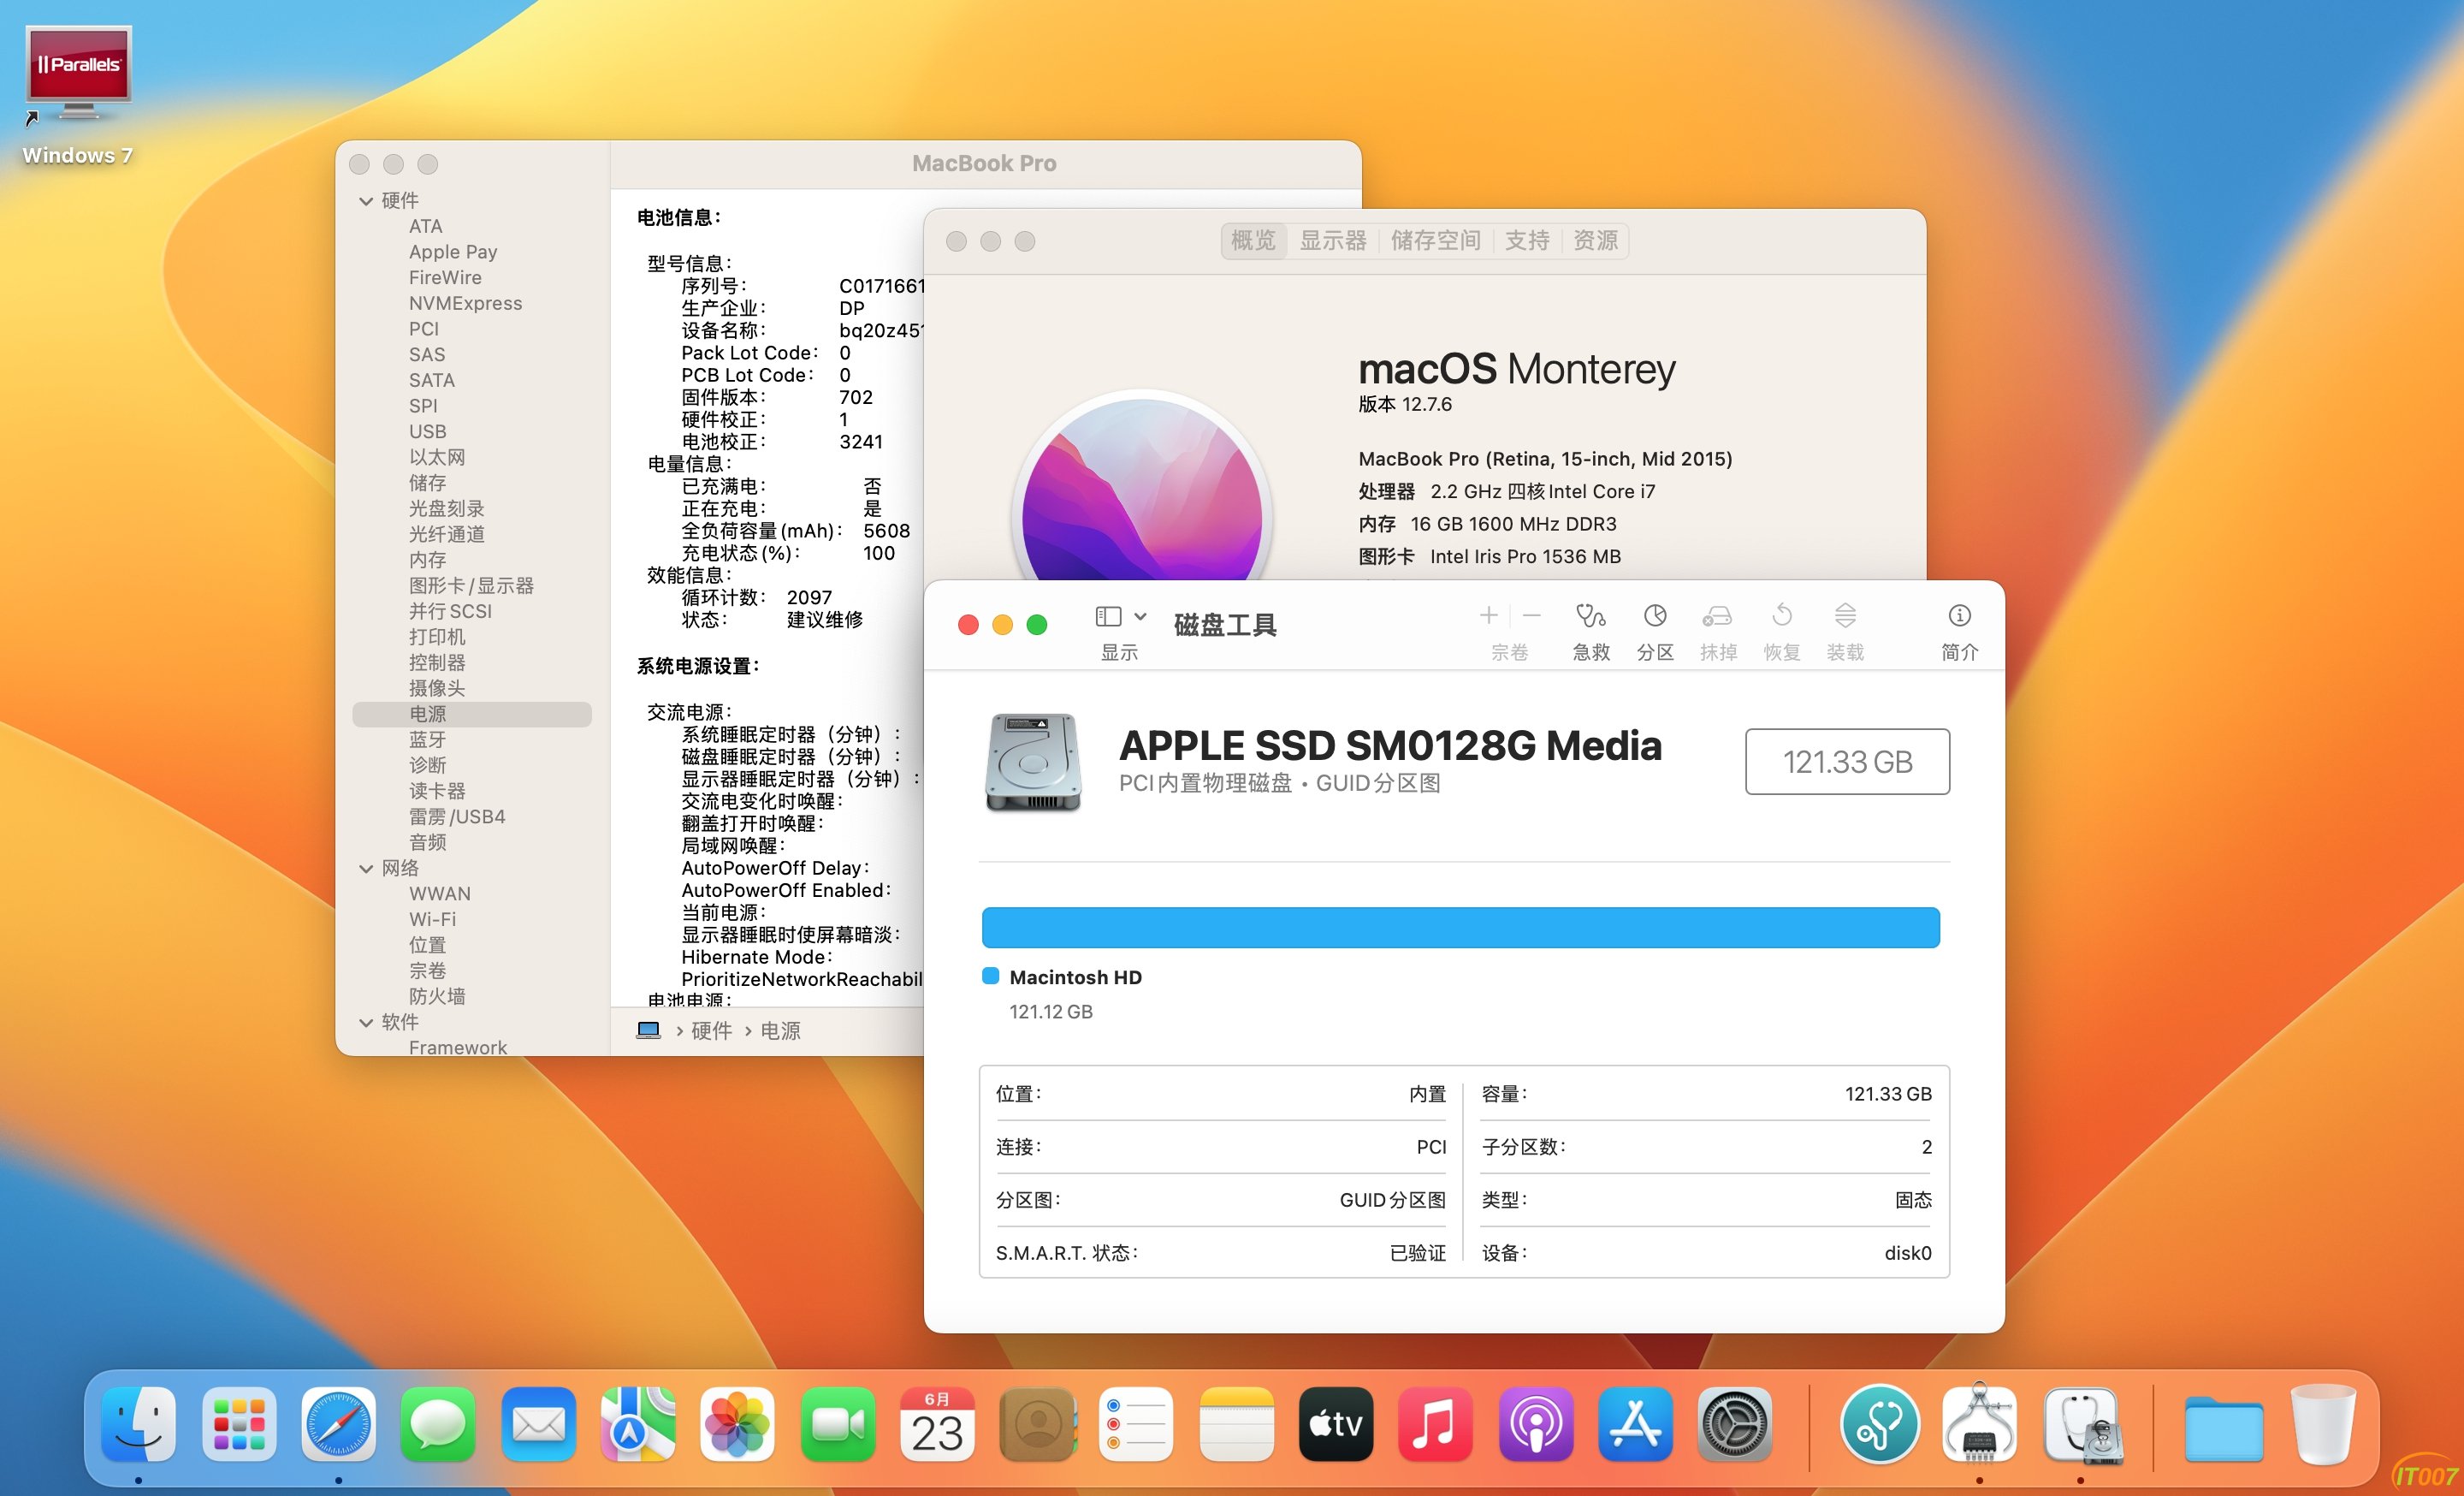The width and height of the screenshot is (2464, 1496).
Task: Select 电源 (Power) in the hardware list
Action: pyautogui.click(x=472, y=714)
